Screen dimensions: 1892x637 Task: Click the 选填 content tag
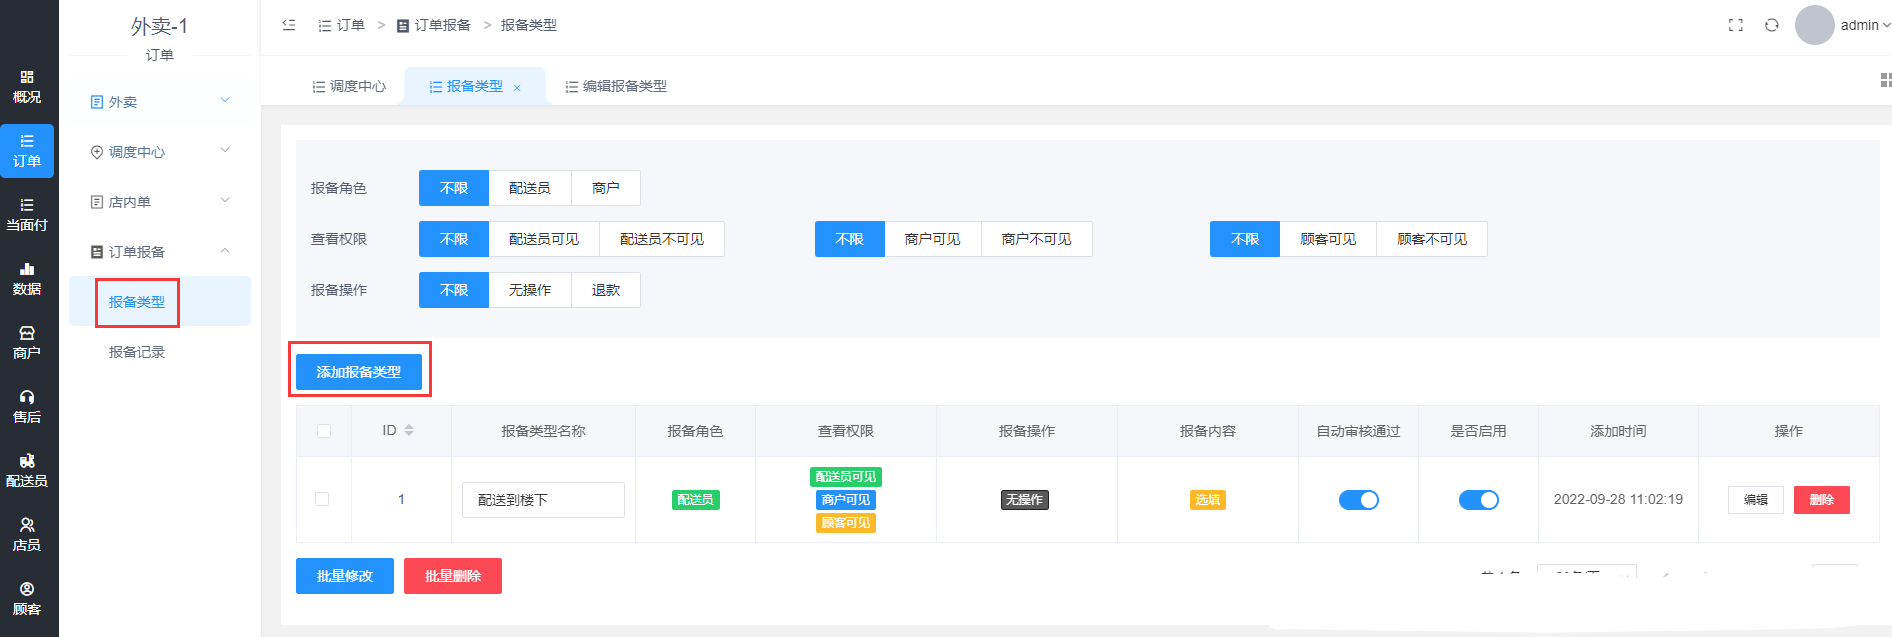pyautogui.click(x=1208, y=500)
